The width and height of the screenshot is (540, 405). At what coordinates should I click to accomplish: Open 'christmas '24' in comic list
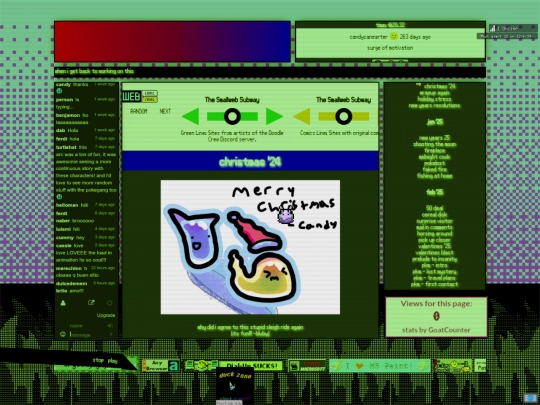pos(439,86)
